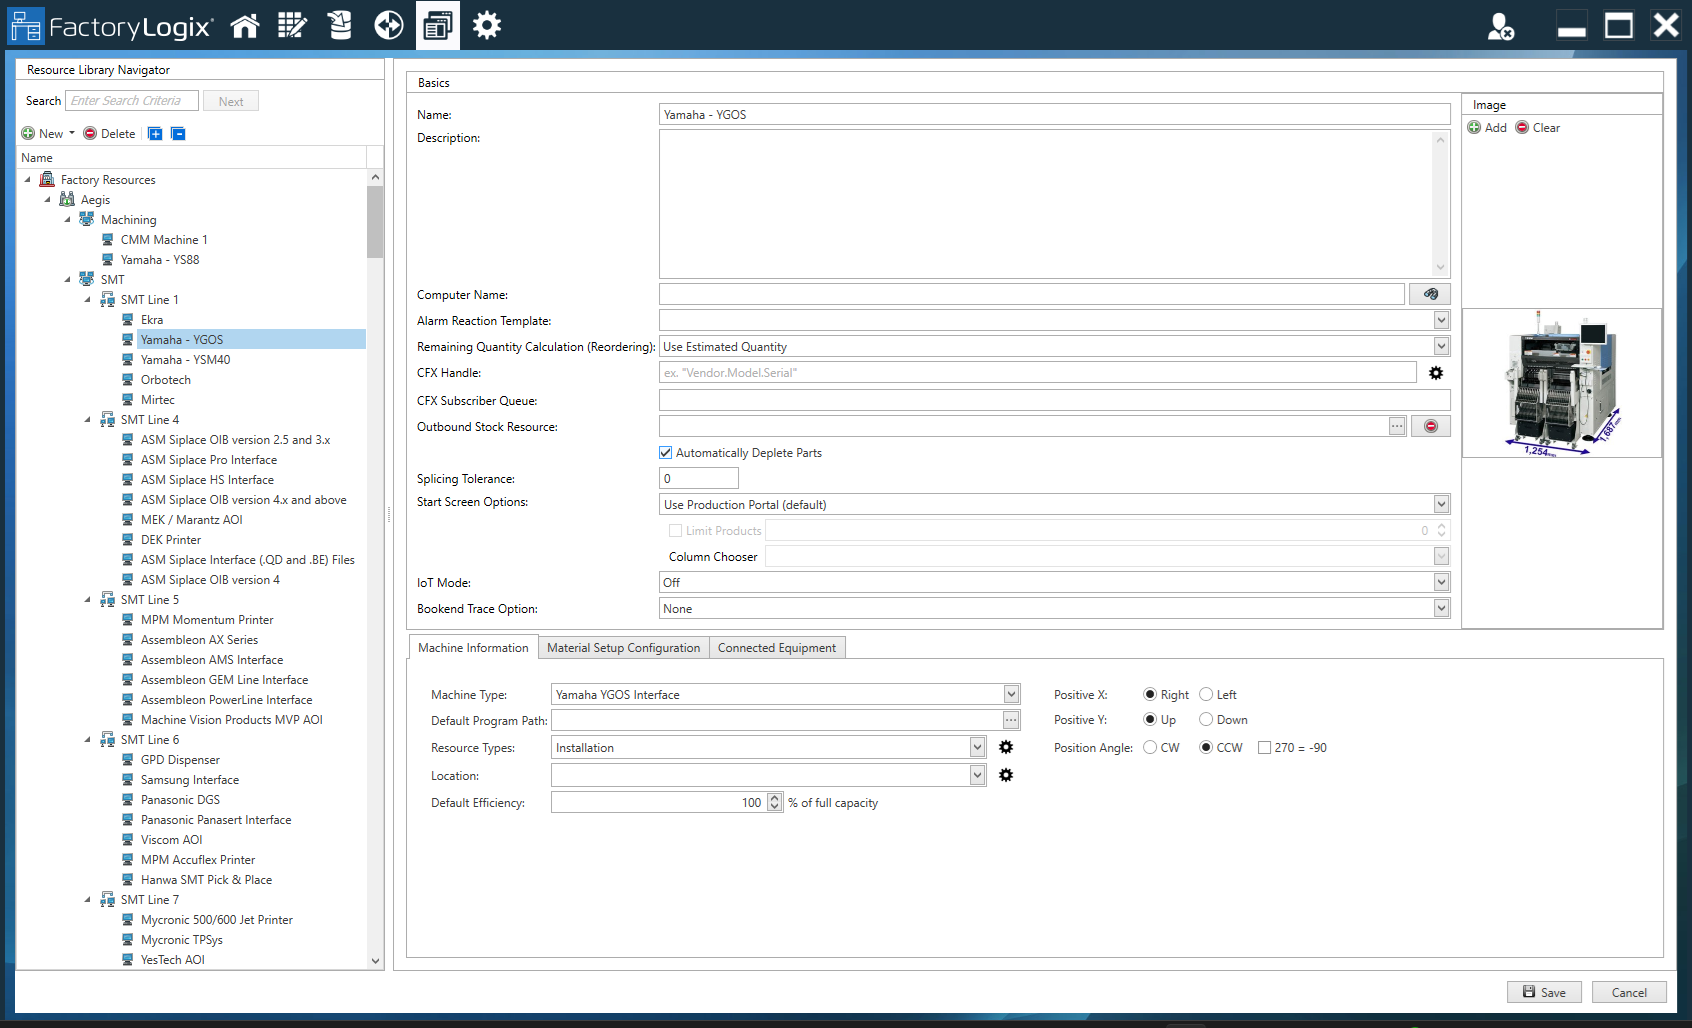Click the Save button

(x=1544, y=991)
